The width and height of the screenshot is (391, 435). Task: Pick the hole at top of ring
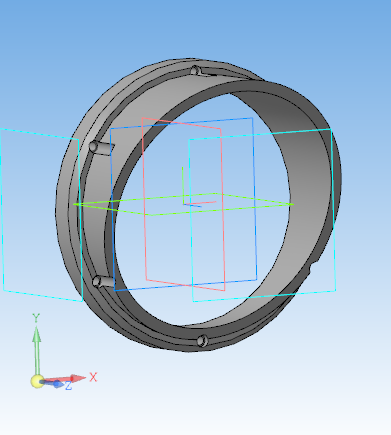[196, 71]
